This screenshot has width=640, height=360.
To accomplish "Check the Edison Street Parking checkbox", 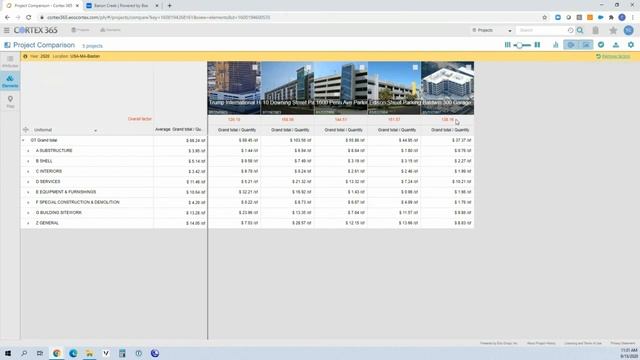I will pos(415,67).
